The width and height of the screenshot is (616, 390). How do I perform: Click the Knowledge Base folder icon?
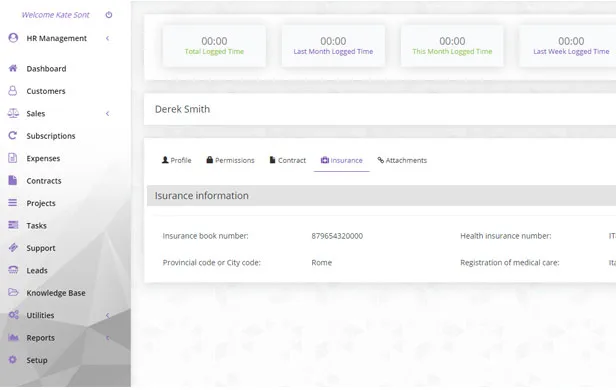click(13, 292)
